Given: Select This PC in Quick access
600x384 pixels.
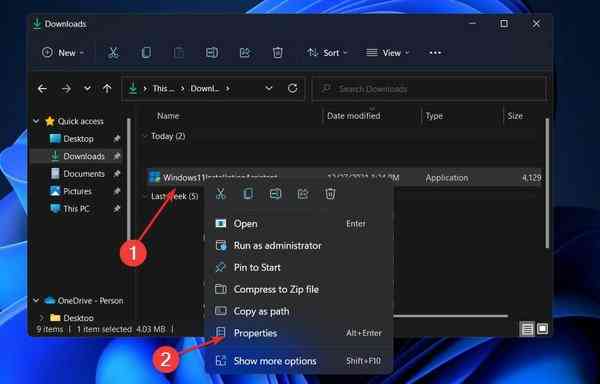Looking at the screenshot, I should (x=76, y=208).
